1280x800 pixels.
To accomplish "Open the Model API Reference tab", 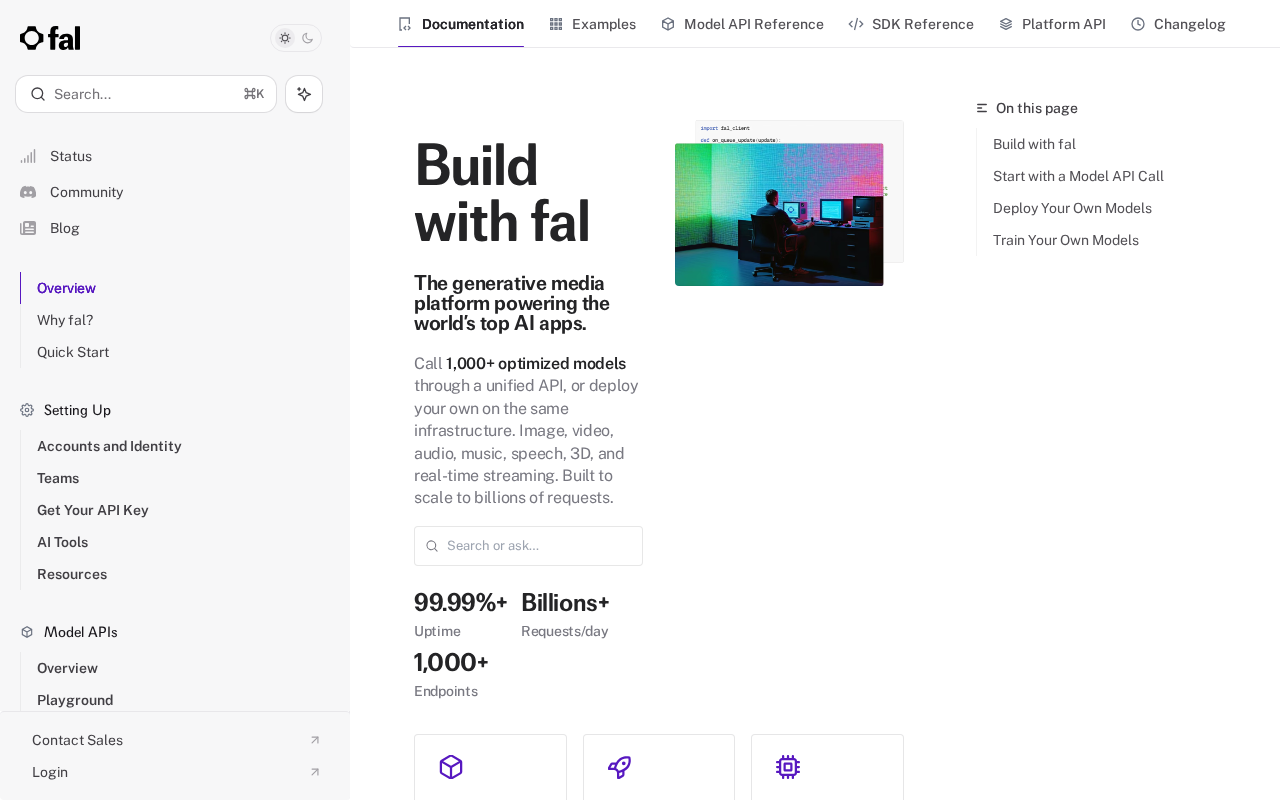I will 742,24.
